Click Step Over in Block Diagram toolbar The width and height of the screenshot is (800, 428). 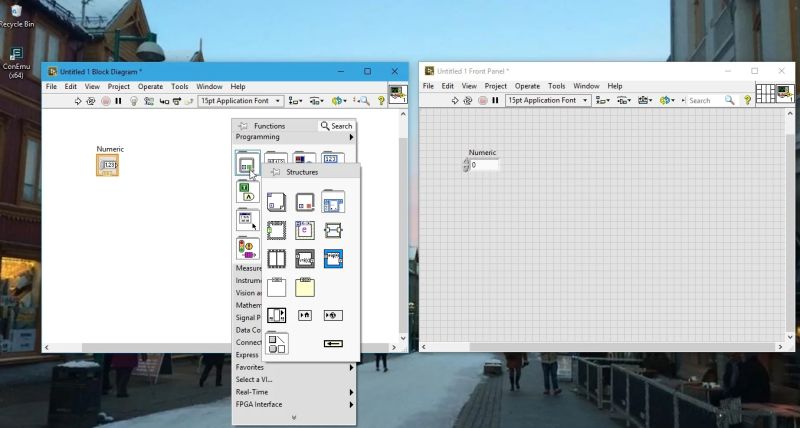click(177, 101)
